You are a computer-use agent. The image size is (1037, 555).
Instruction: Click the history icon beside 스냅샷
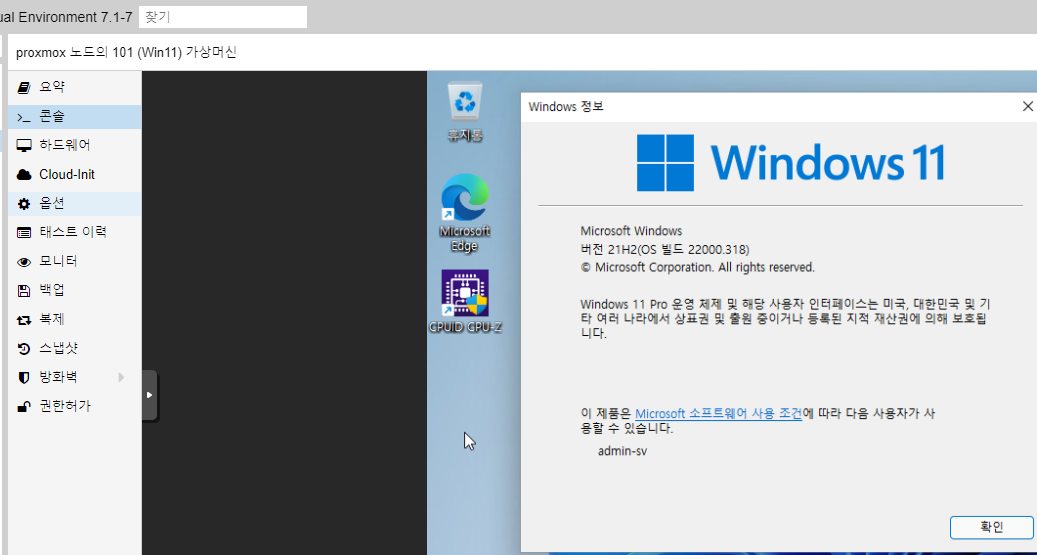tap(24, 349)
